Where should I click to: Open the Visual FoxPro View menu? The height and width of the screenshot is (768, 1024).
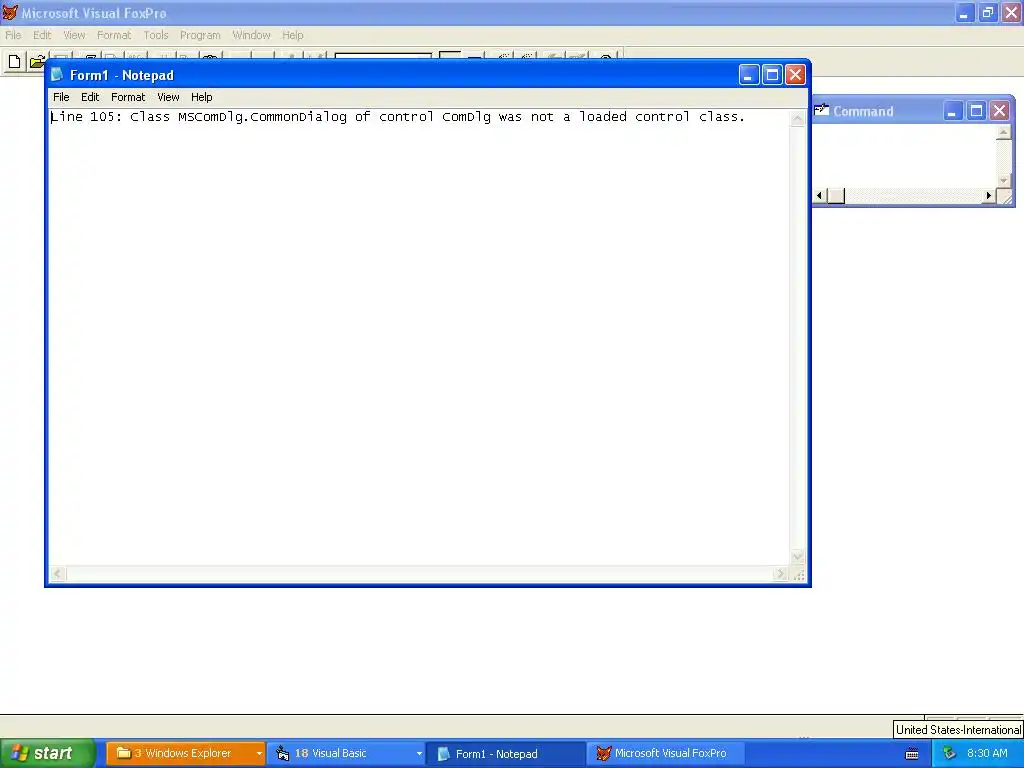pyautogui.click(x=74, y=35)
